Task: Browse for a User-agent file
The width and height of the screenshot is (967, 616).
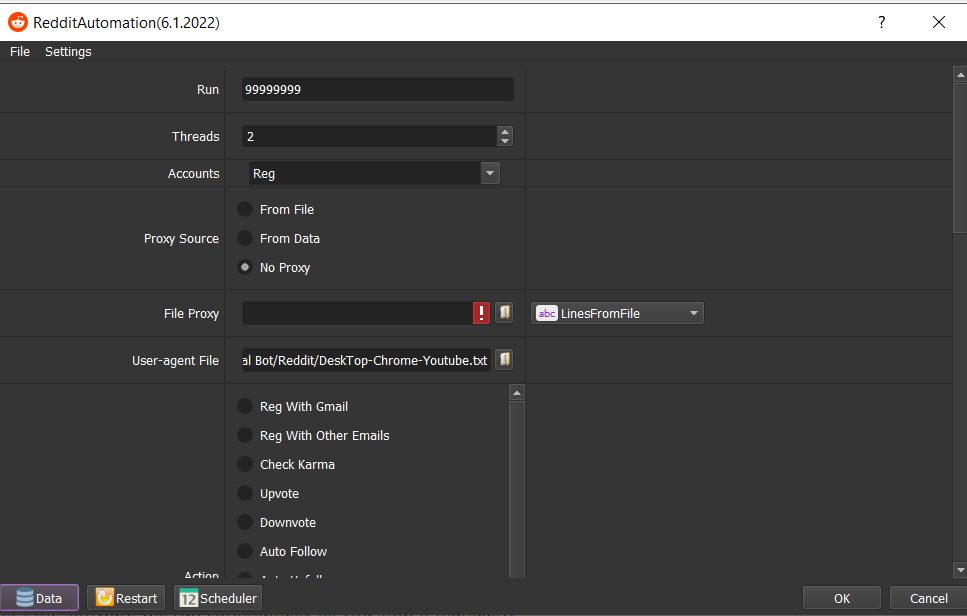Action: [504, 359]
